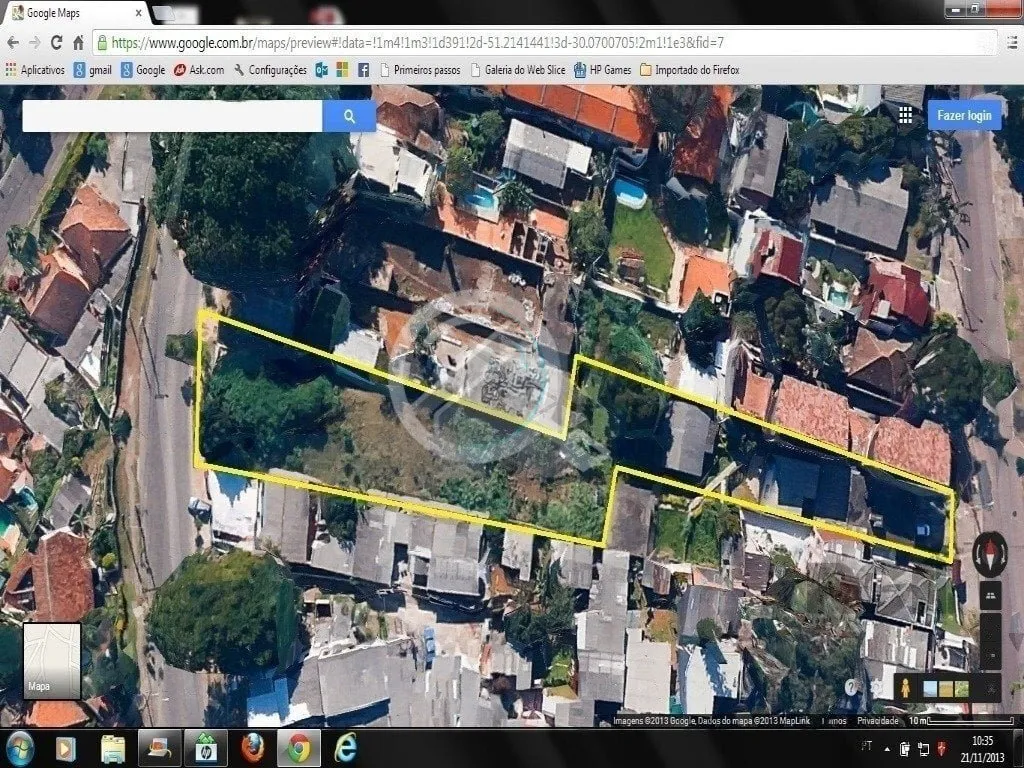Image resolution: width=1024 pixels, height=768 pixels.
Task: Click the Fazer login button
Action: (965, 116)
